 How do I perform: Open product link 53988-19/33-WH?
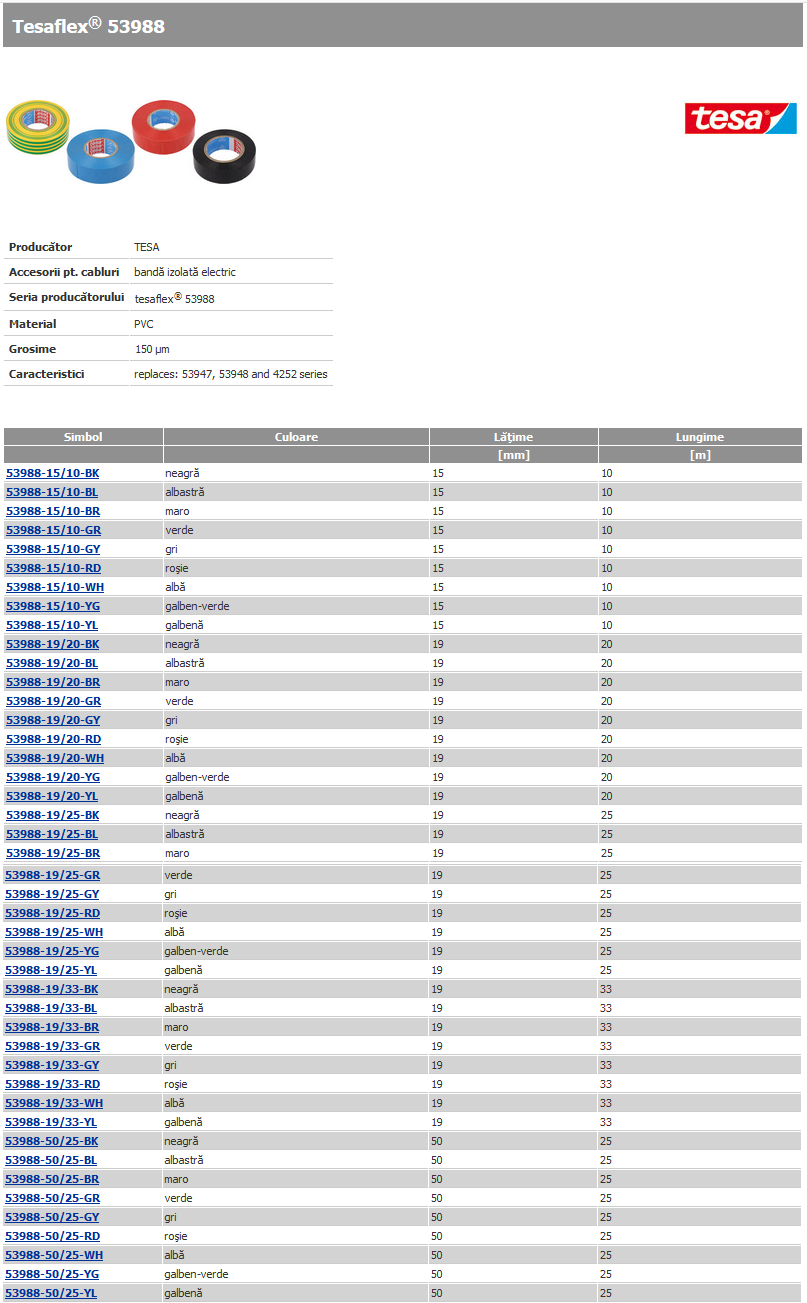(55, 1103)
